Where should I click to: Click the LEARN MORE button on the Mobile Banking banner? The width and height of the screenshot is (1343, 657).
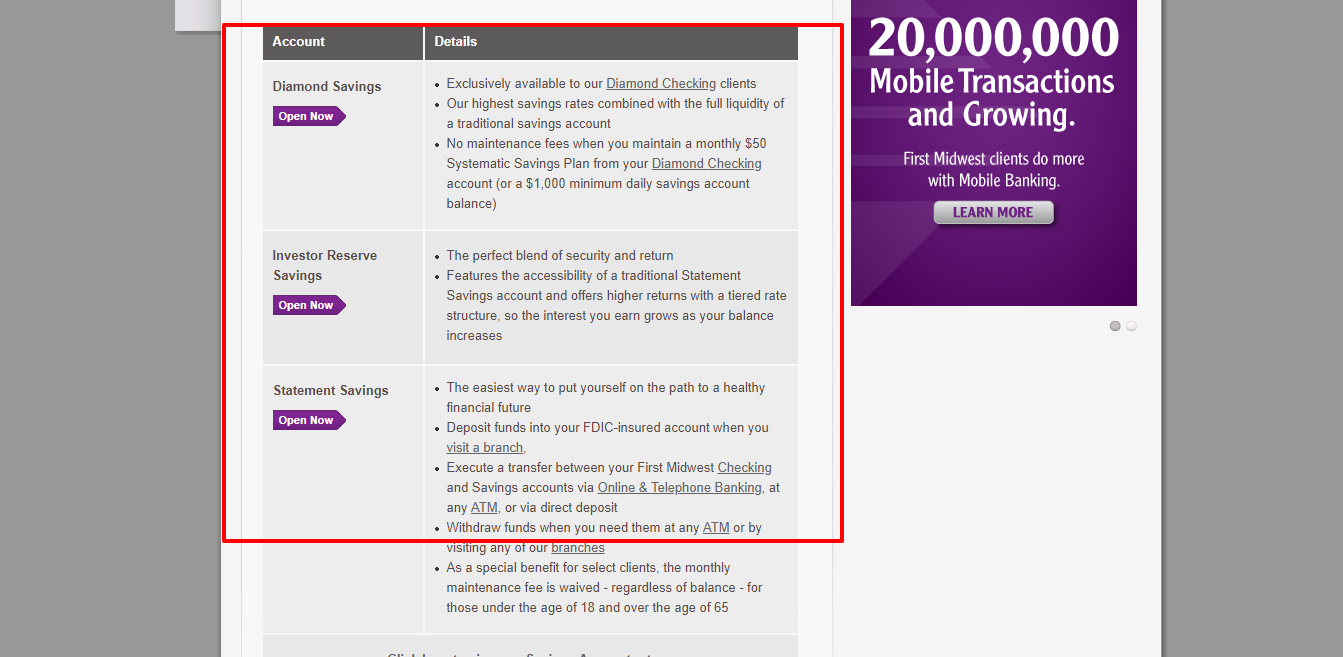coord(993,212)
